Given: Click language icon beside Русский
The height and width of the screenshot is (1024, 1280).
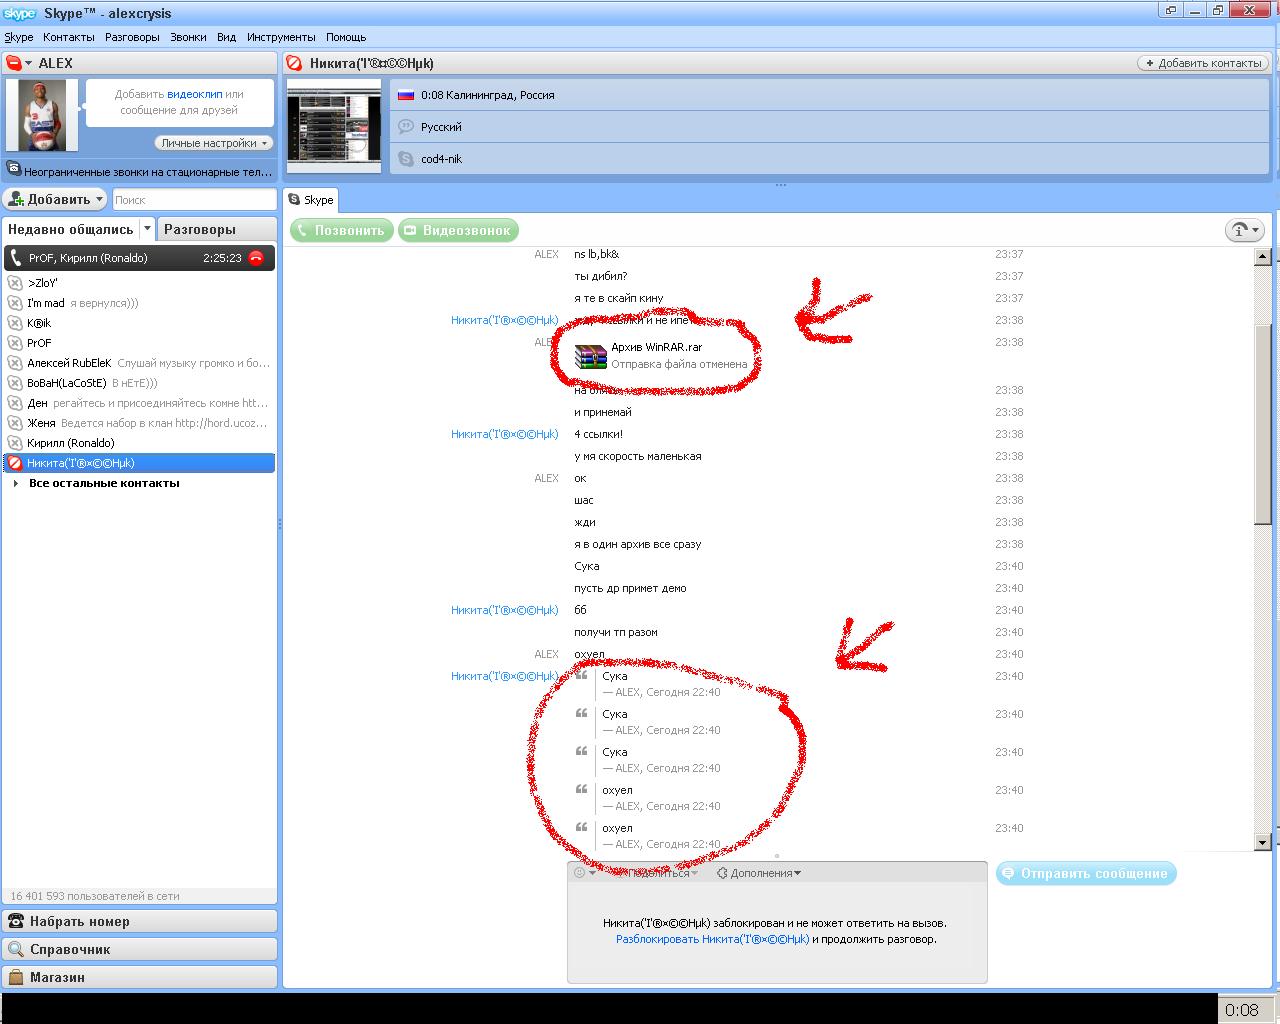Looking at the screenshot, I should pyautogui.click(x=406, y=127).
